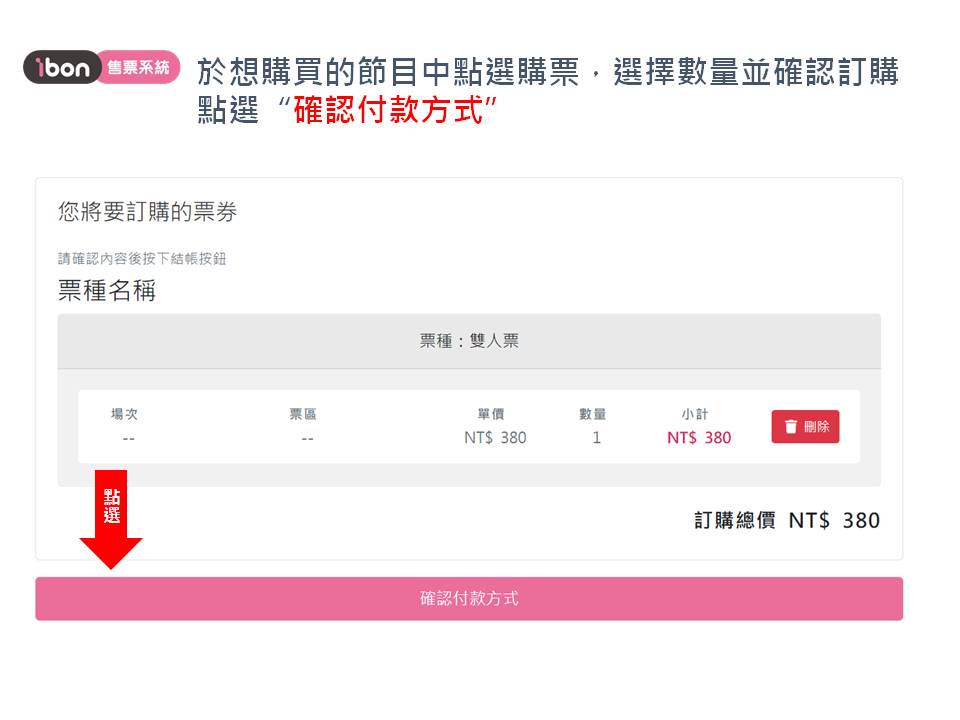Click the 單價 column label
960x720 pixels.
pos(491,414)
